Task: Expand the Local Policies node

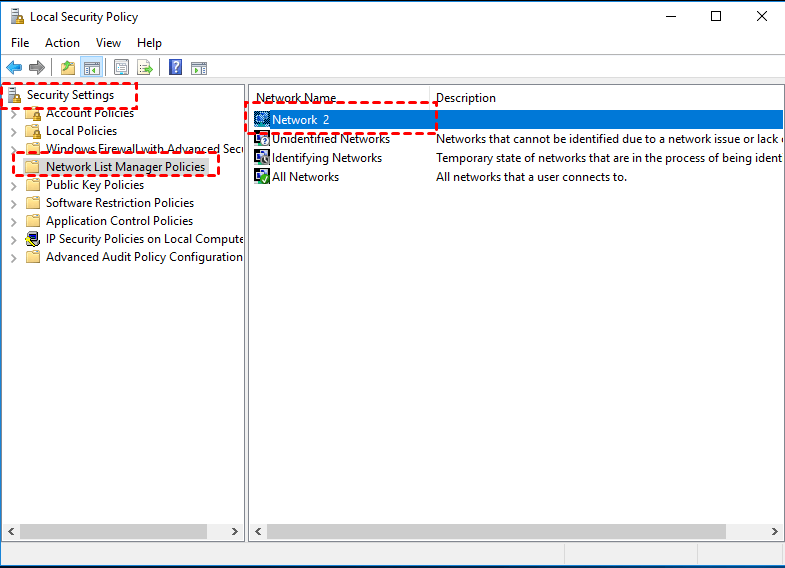Action: click(14, 131)
